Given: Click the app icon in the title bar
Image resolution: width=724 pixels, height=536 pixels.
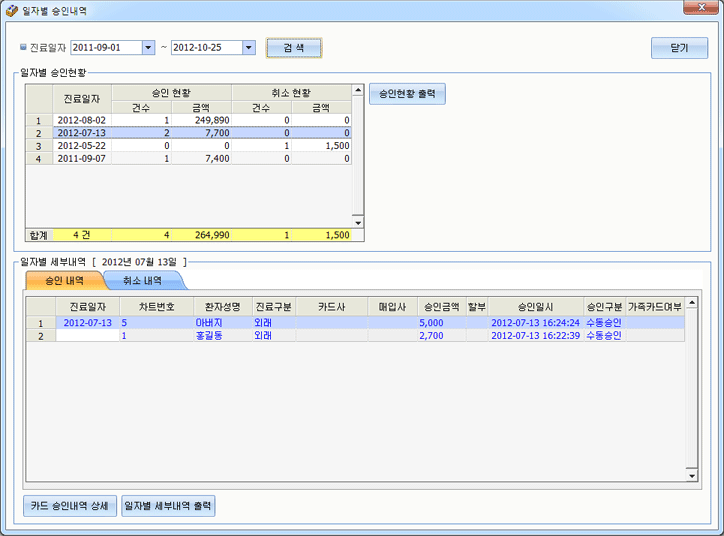Looking at the screenshot, I should (x=11, y=9).
